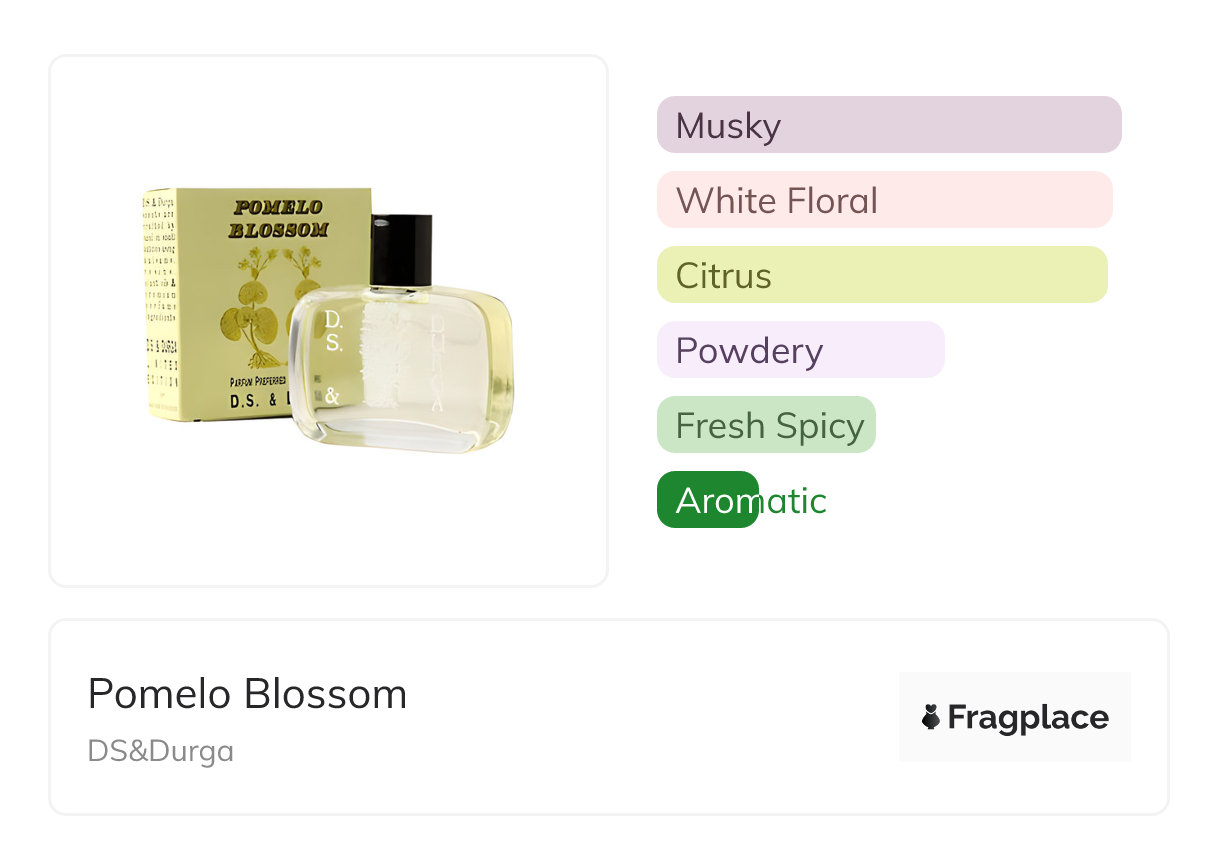Click the word 'Musky' label text

click(728, 126)
